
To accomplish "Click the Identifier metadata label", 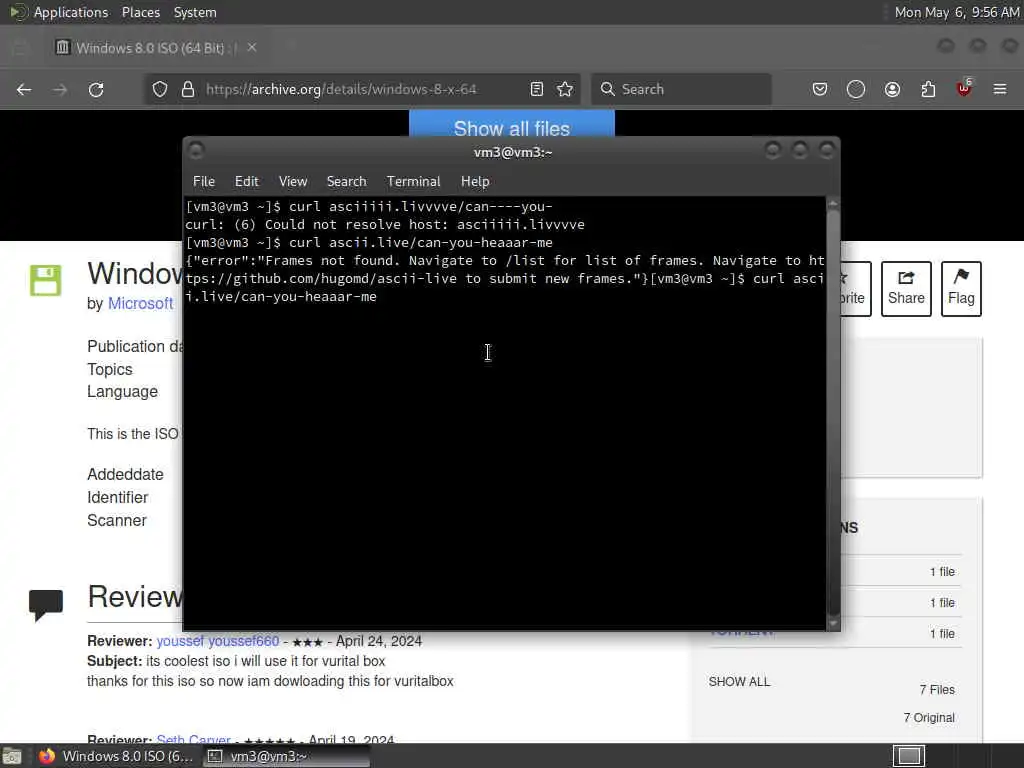I will point(118,498).
